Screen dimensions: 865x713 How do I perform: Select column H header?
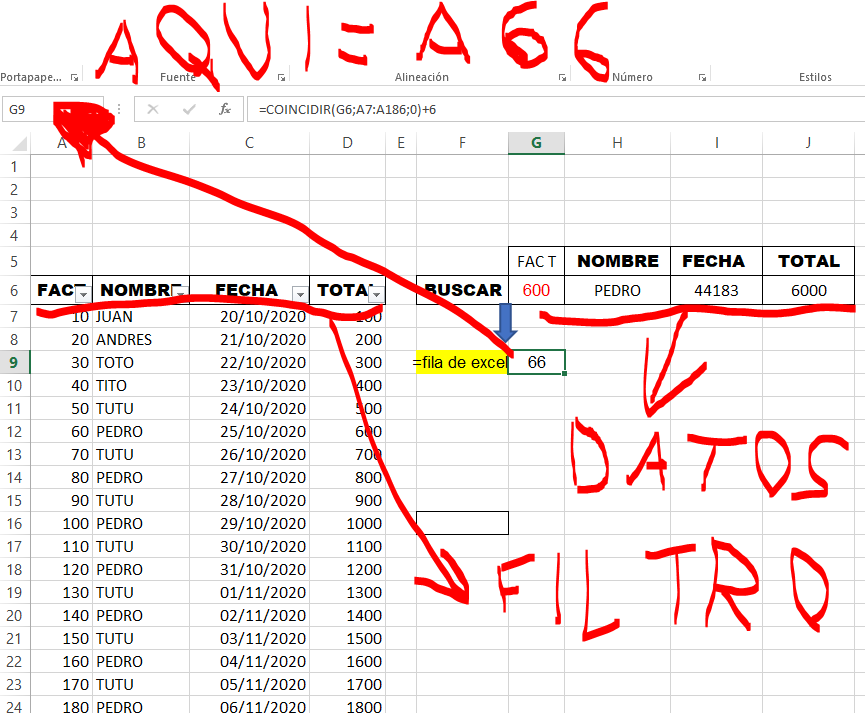tap(617, 143)
